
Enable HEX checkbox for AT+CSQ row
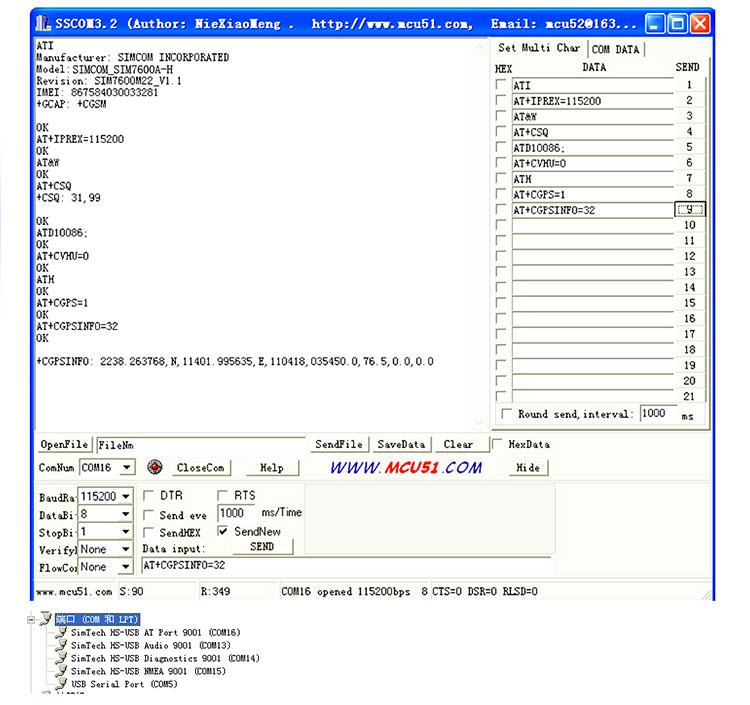(x=501, y=132)
